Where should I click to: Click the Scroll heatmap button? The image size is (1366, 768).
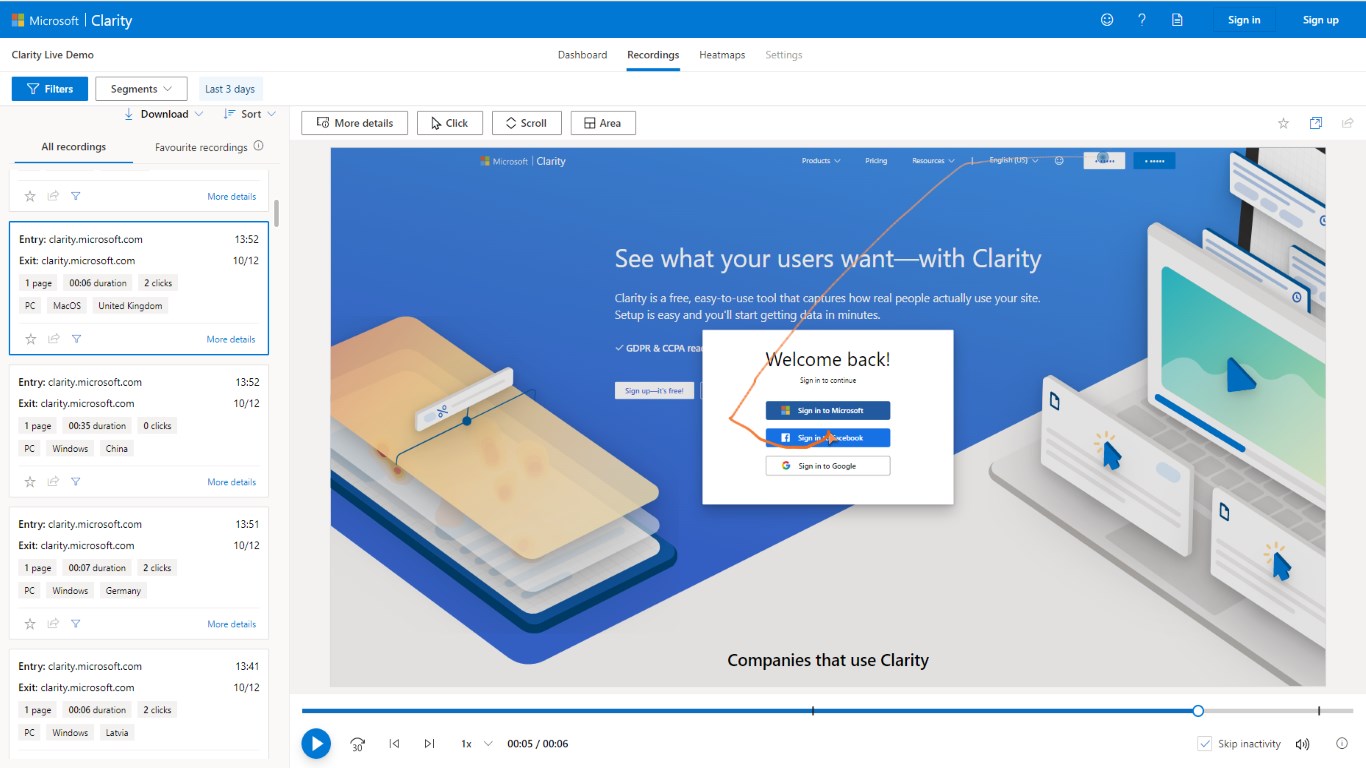527,123
